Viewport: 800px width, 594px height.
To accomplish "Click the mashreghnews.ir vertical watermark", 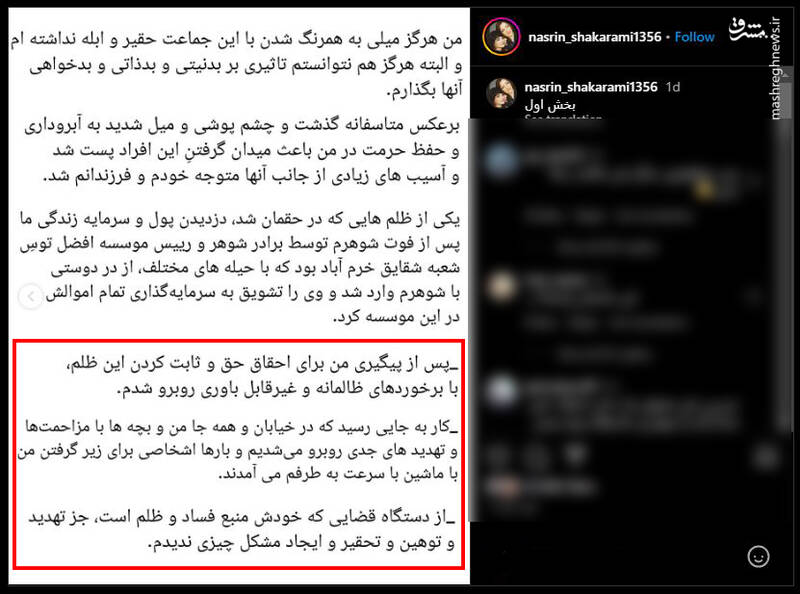I will point(776,69).
